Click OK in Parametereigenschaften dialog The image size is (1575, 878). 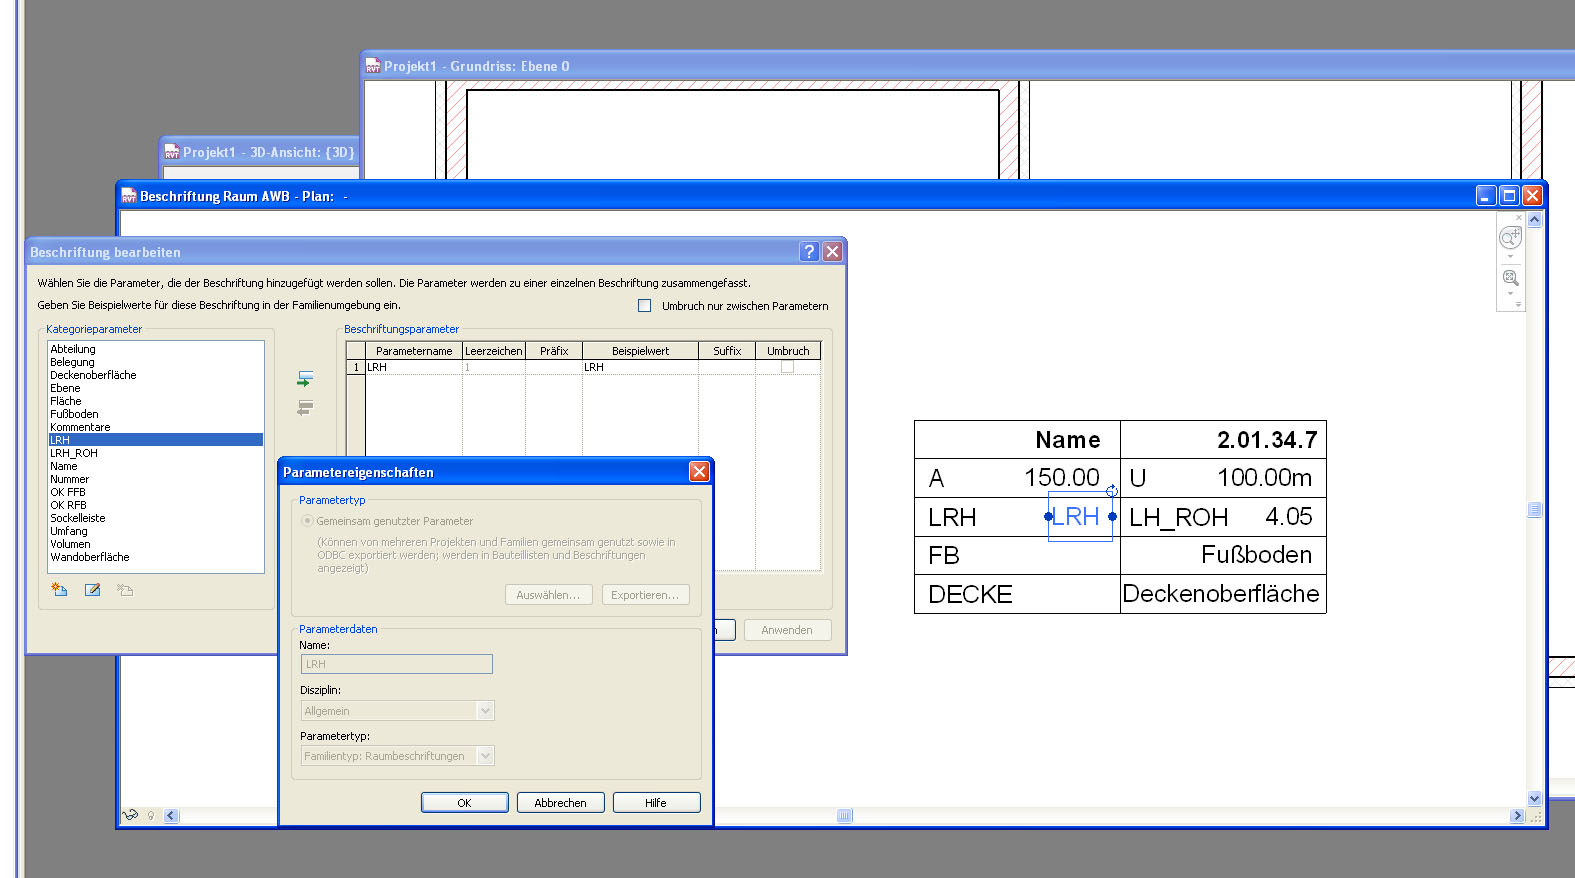(x=465, y=803)
